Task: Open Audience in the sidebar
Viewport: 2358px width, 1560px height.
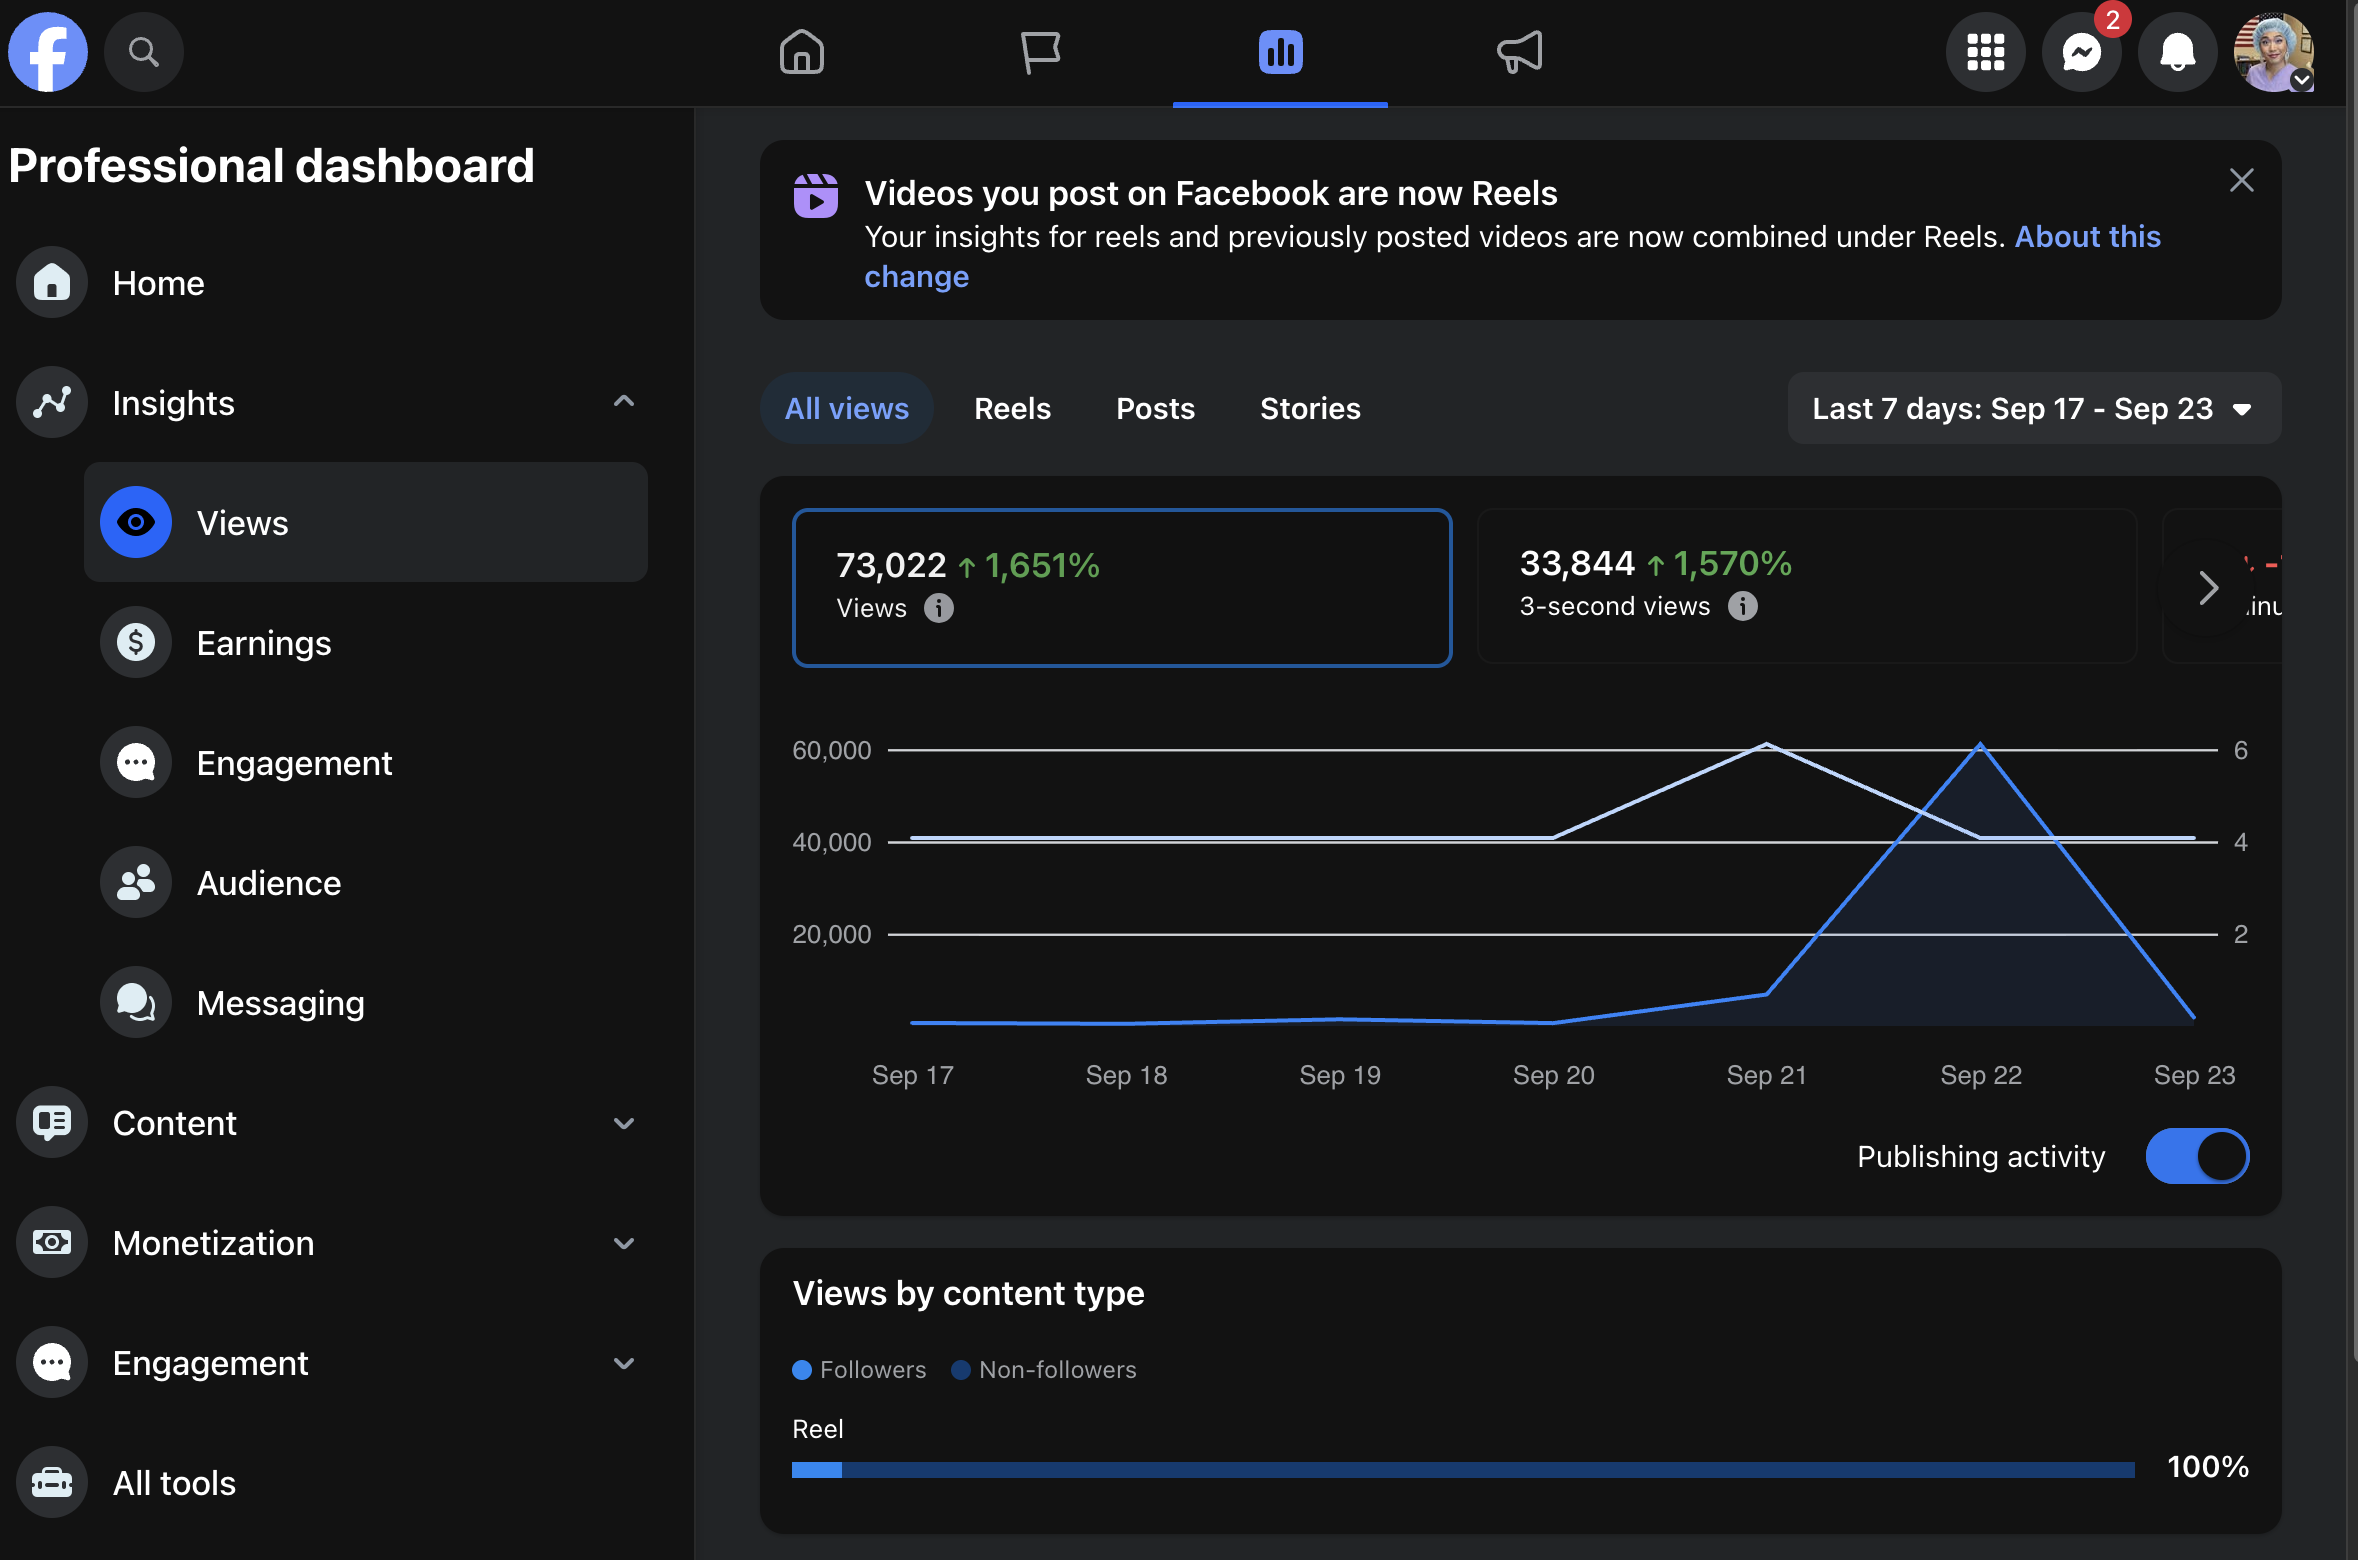Action: point(366,882)
